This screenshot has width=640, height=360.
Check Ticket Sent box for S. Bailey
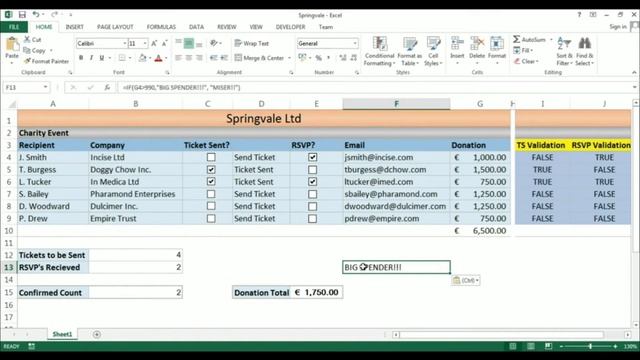click(211, 194)
